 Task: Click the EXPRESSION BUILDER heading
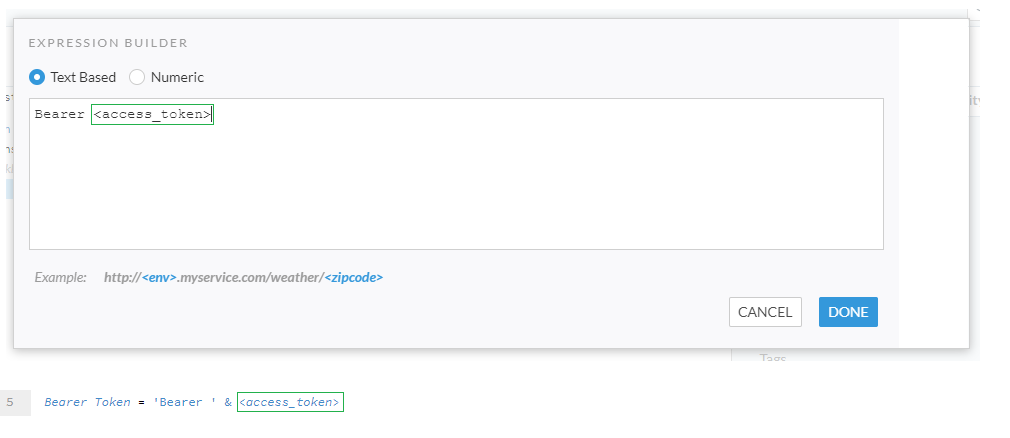click(108, 43)
